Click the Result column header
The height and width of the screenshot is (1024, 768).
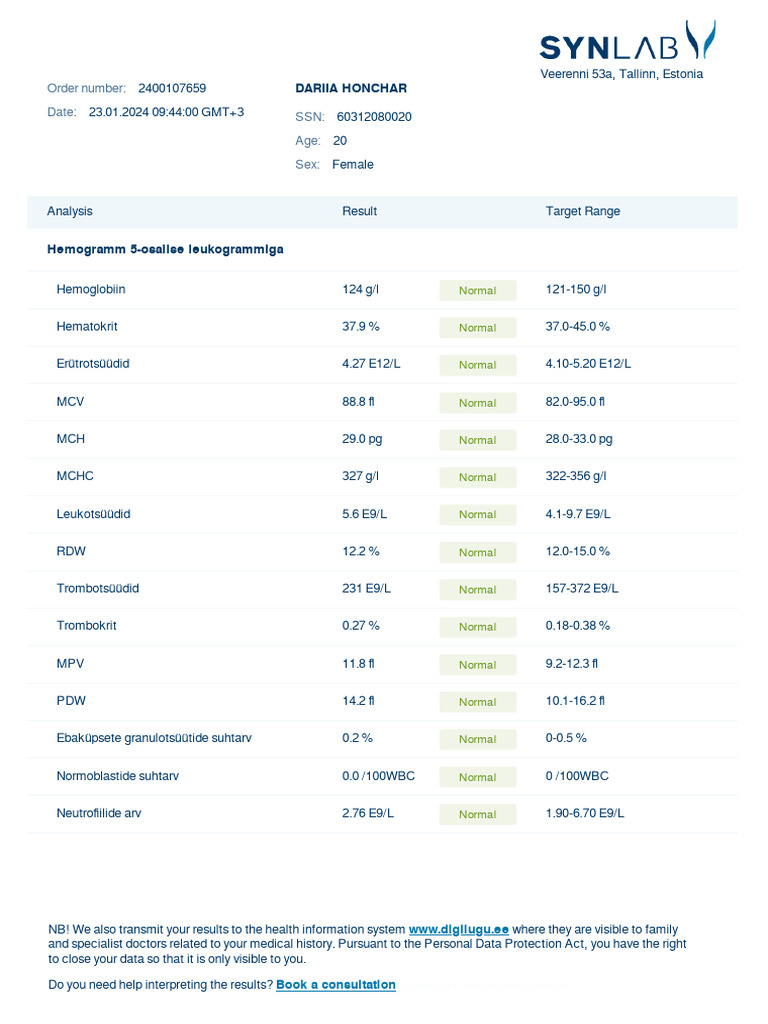pos(359,211)
